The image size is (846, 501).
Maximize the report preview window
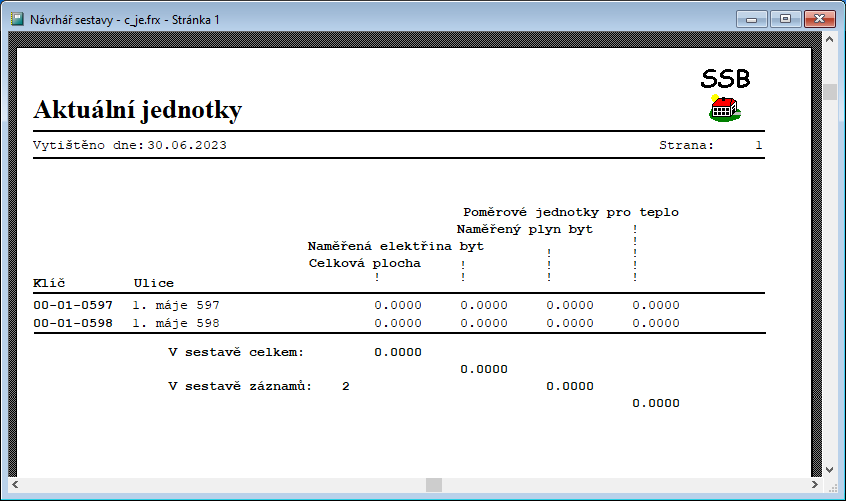pos(784,18)
